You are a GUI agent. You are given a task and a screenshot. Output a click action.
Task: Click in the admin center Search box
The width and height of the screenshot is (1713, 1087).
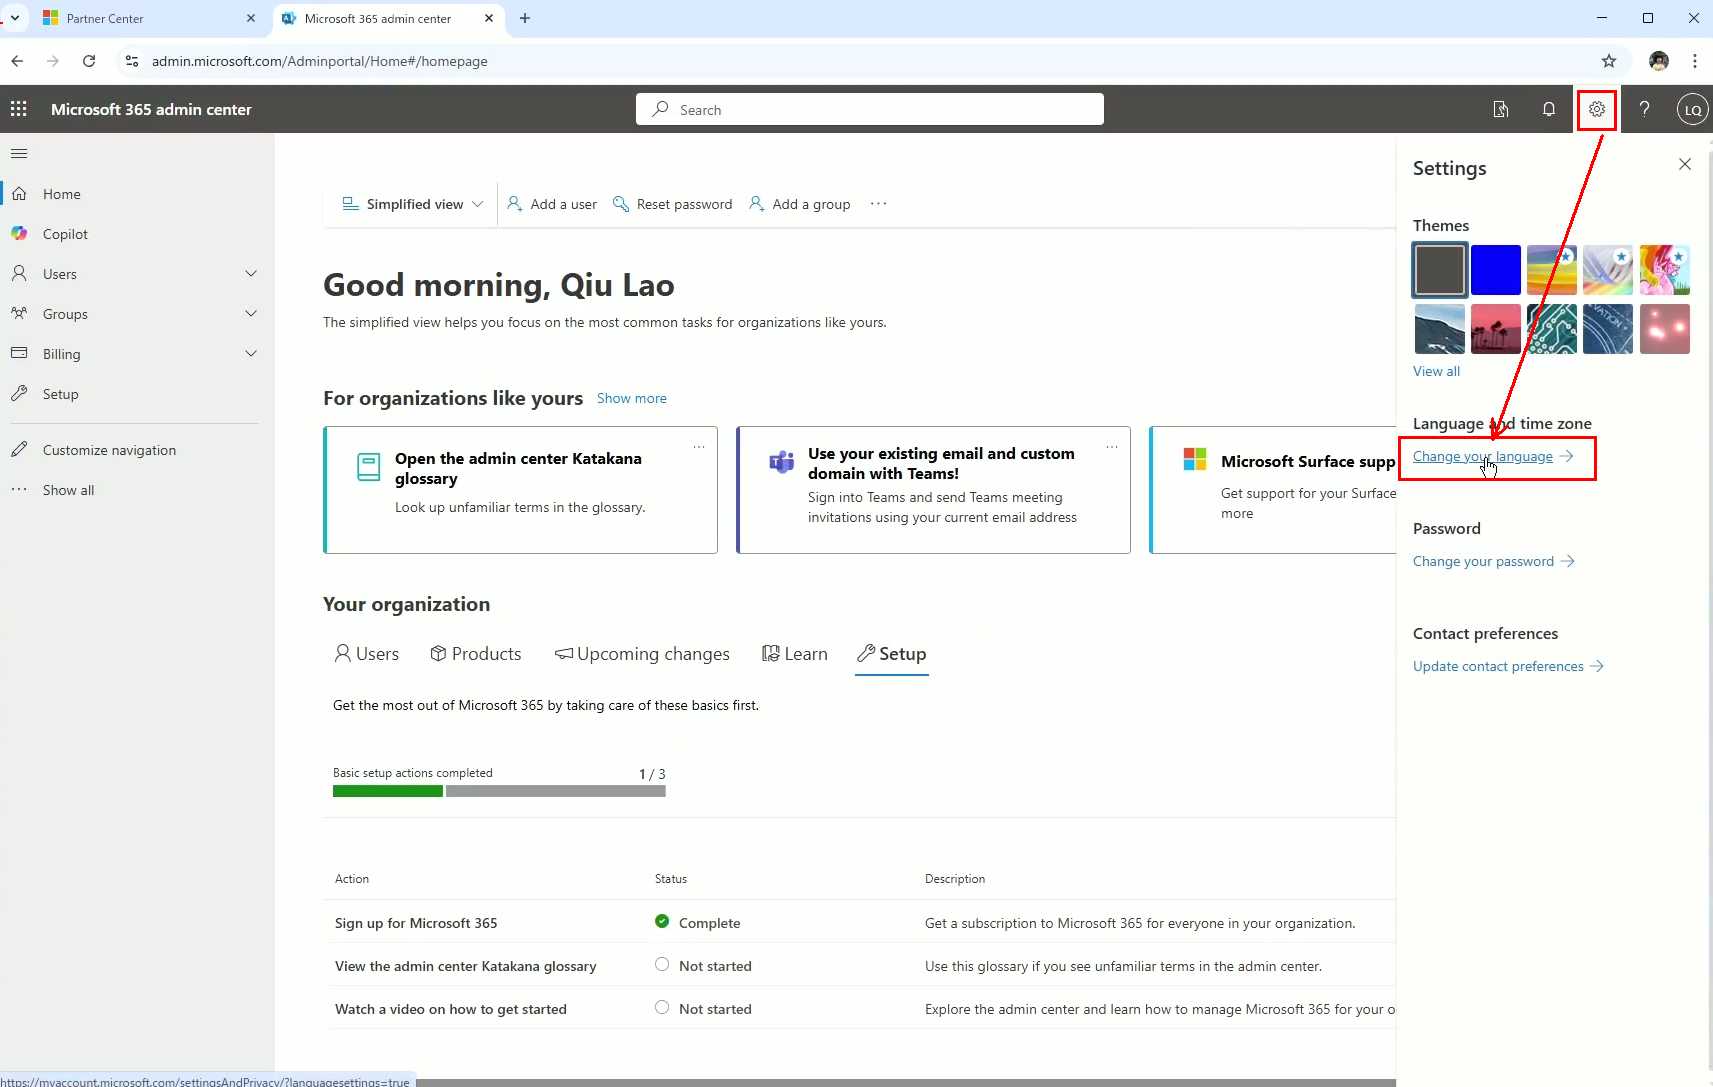pyautogui.click(x=870, y=110)
